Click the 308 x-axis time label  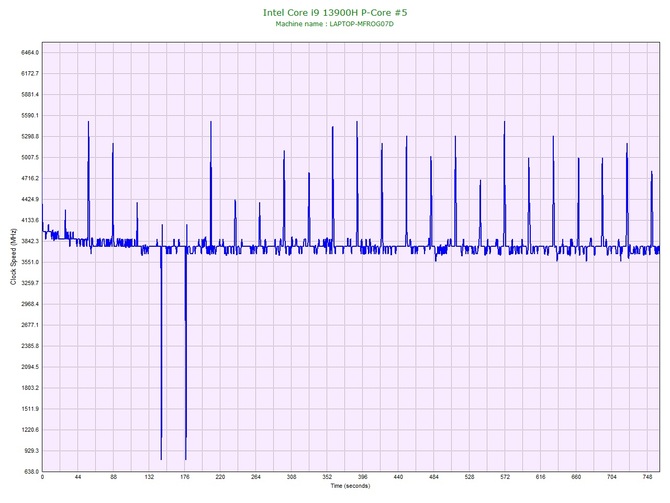291,477
